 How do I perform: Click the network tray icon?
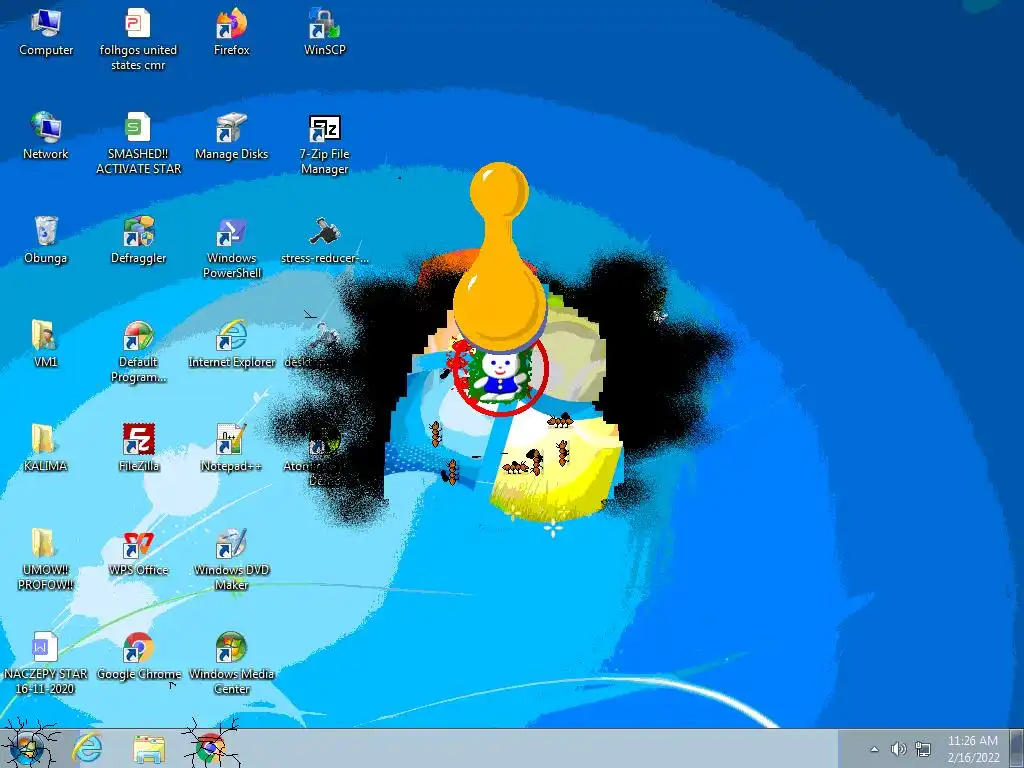923,749
